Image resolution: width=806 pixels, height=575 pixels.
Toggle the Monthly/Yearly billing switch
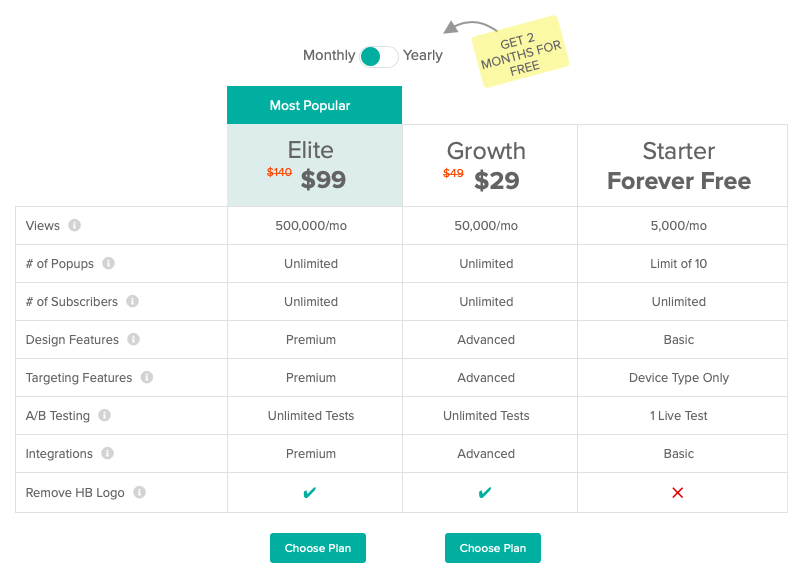[379, 57]
